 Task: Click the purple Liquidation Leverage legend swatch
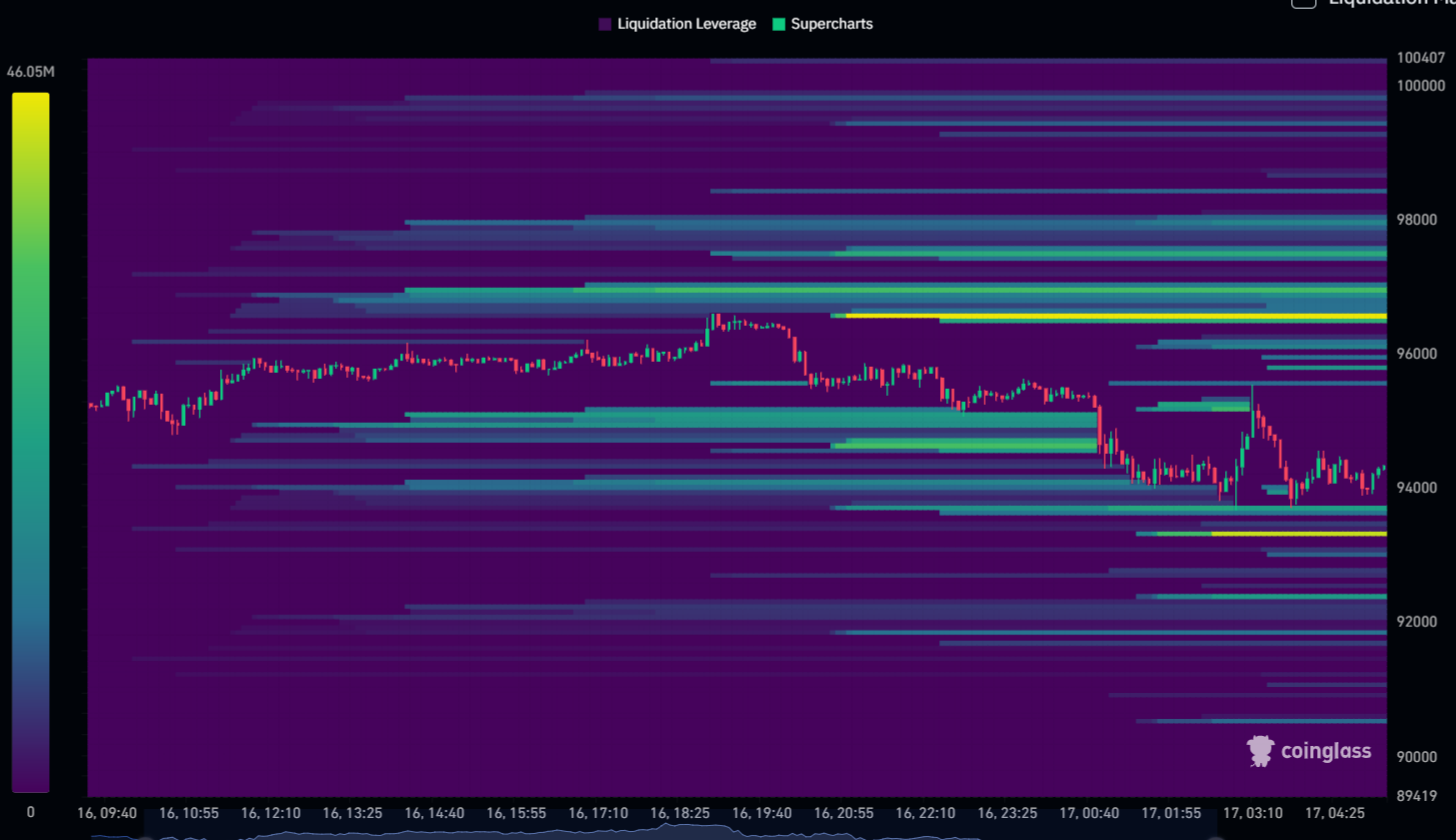(x=605, y=23)
